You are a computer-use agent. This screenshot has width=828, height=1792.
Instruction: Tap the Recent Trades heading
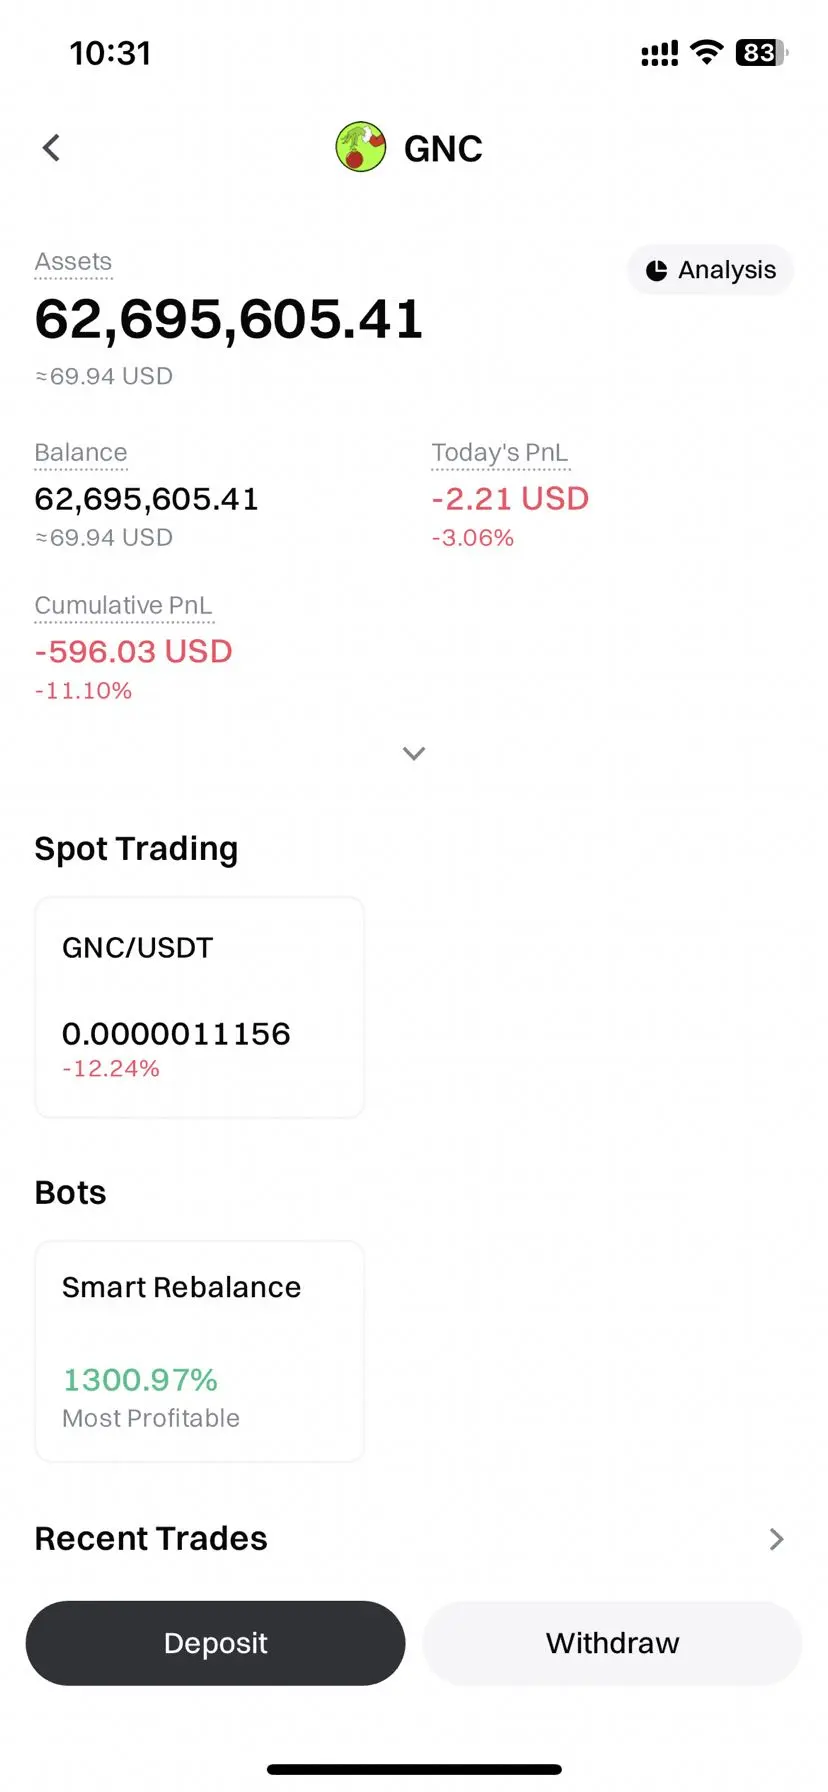[151, 1538]
